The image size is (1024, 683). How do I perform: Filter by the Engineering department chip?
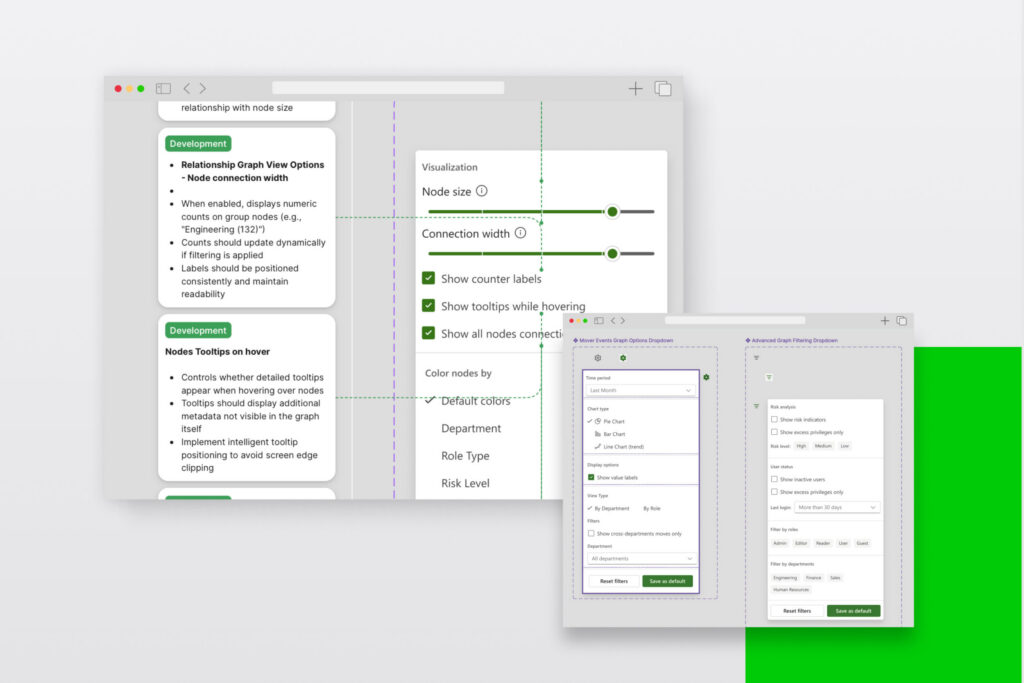coord(785,578)
